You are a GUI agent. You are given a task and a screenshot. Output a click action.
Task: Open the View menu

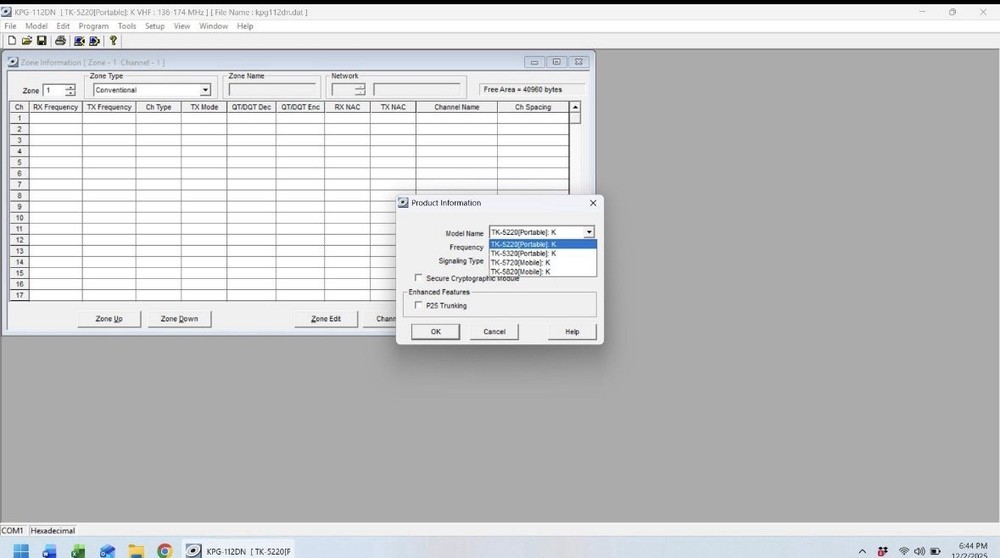(x=182, y=26)
